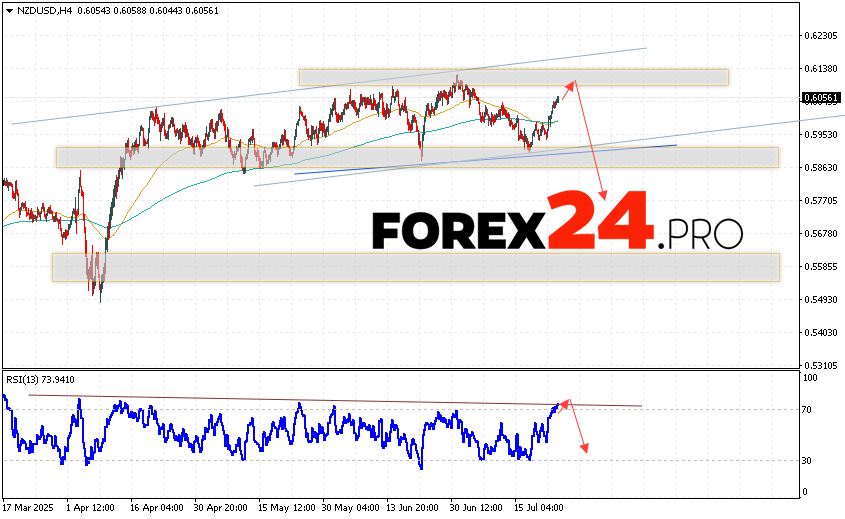
Task: Select the RSI scale level 100
Action: click(810, 378)
